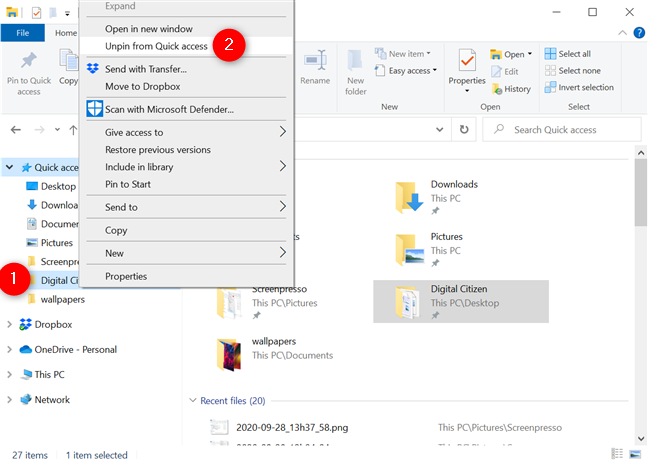Open the New submenu in context menu
This screenshot has width=648, height=464.
[x=187, y=253]
